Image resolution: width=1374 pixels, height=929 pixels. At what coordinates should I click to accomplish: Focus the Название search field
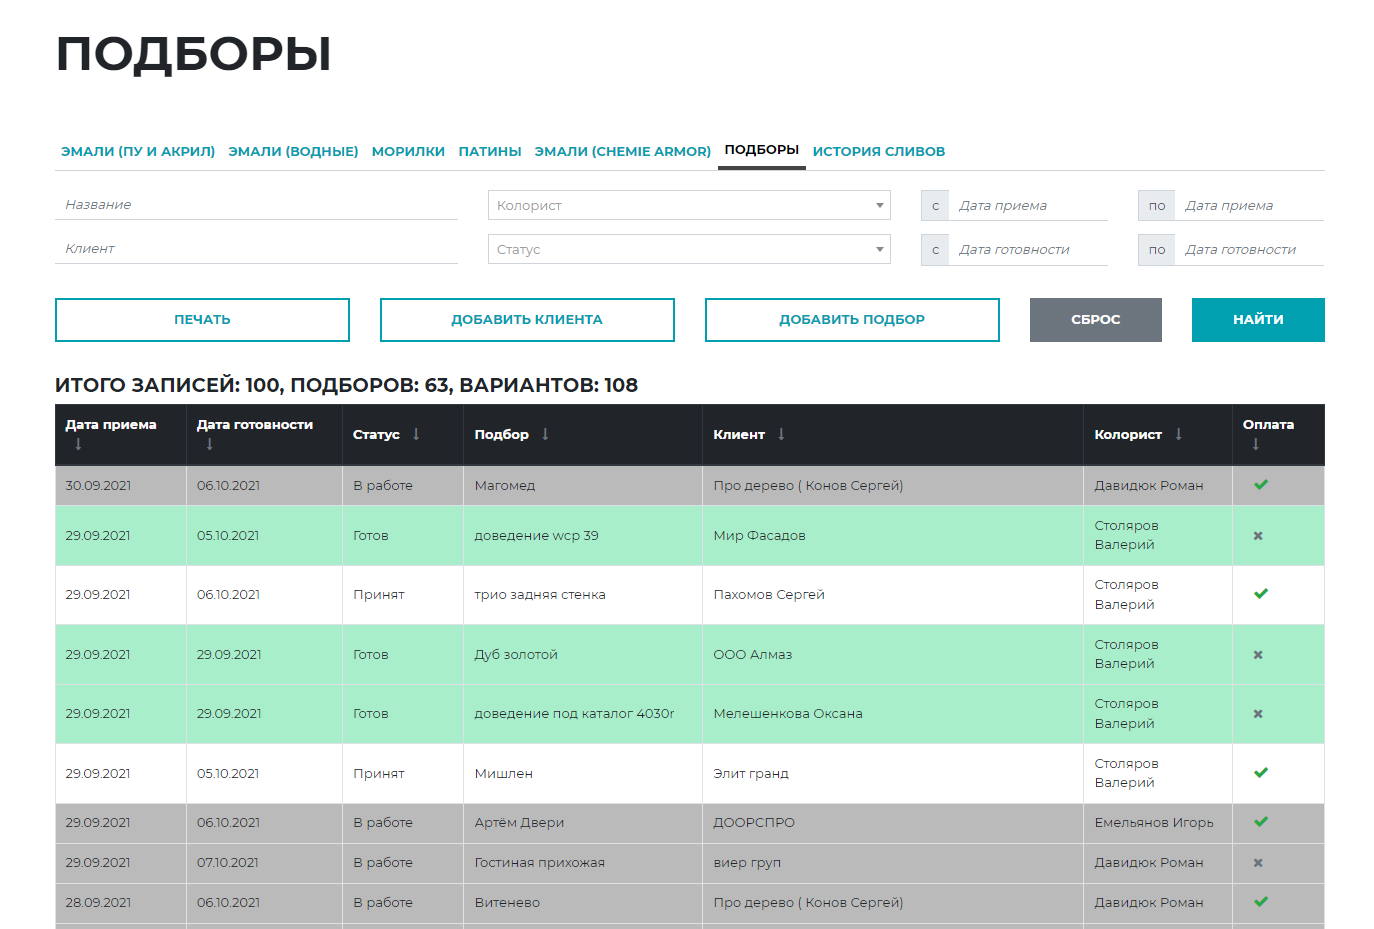[x=256, y=205]
